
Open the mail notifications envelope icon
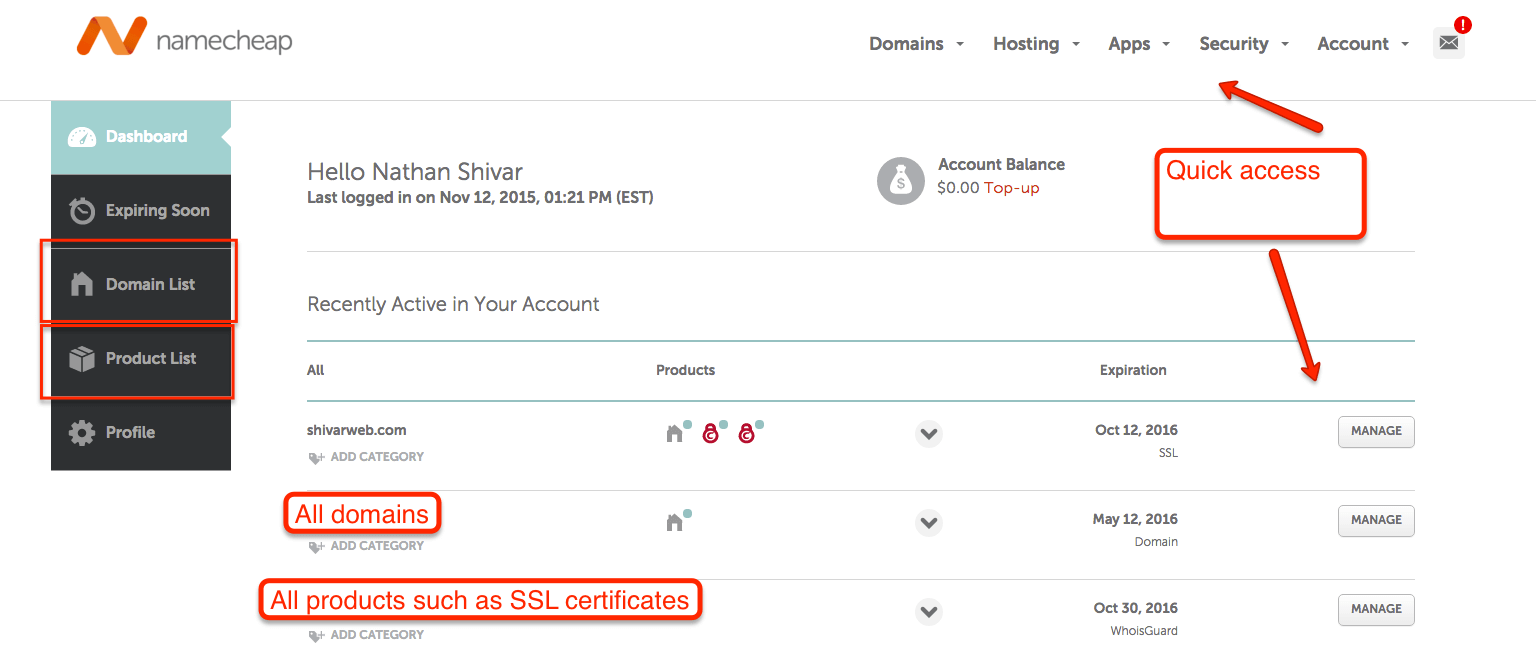[x=1448, y=44]
